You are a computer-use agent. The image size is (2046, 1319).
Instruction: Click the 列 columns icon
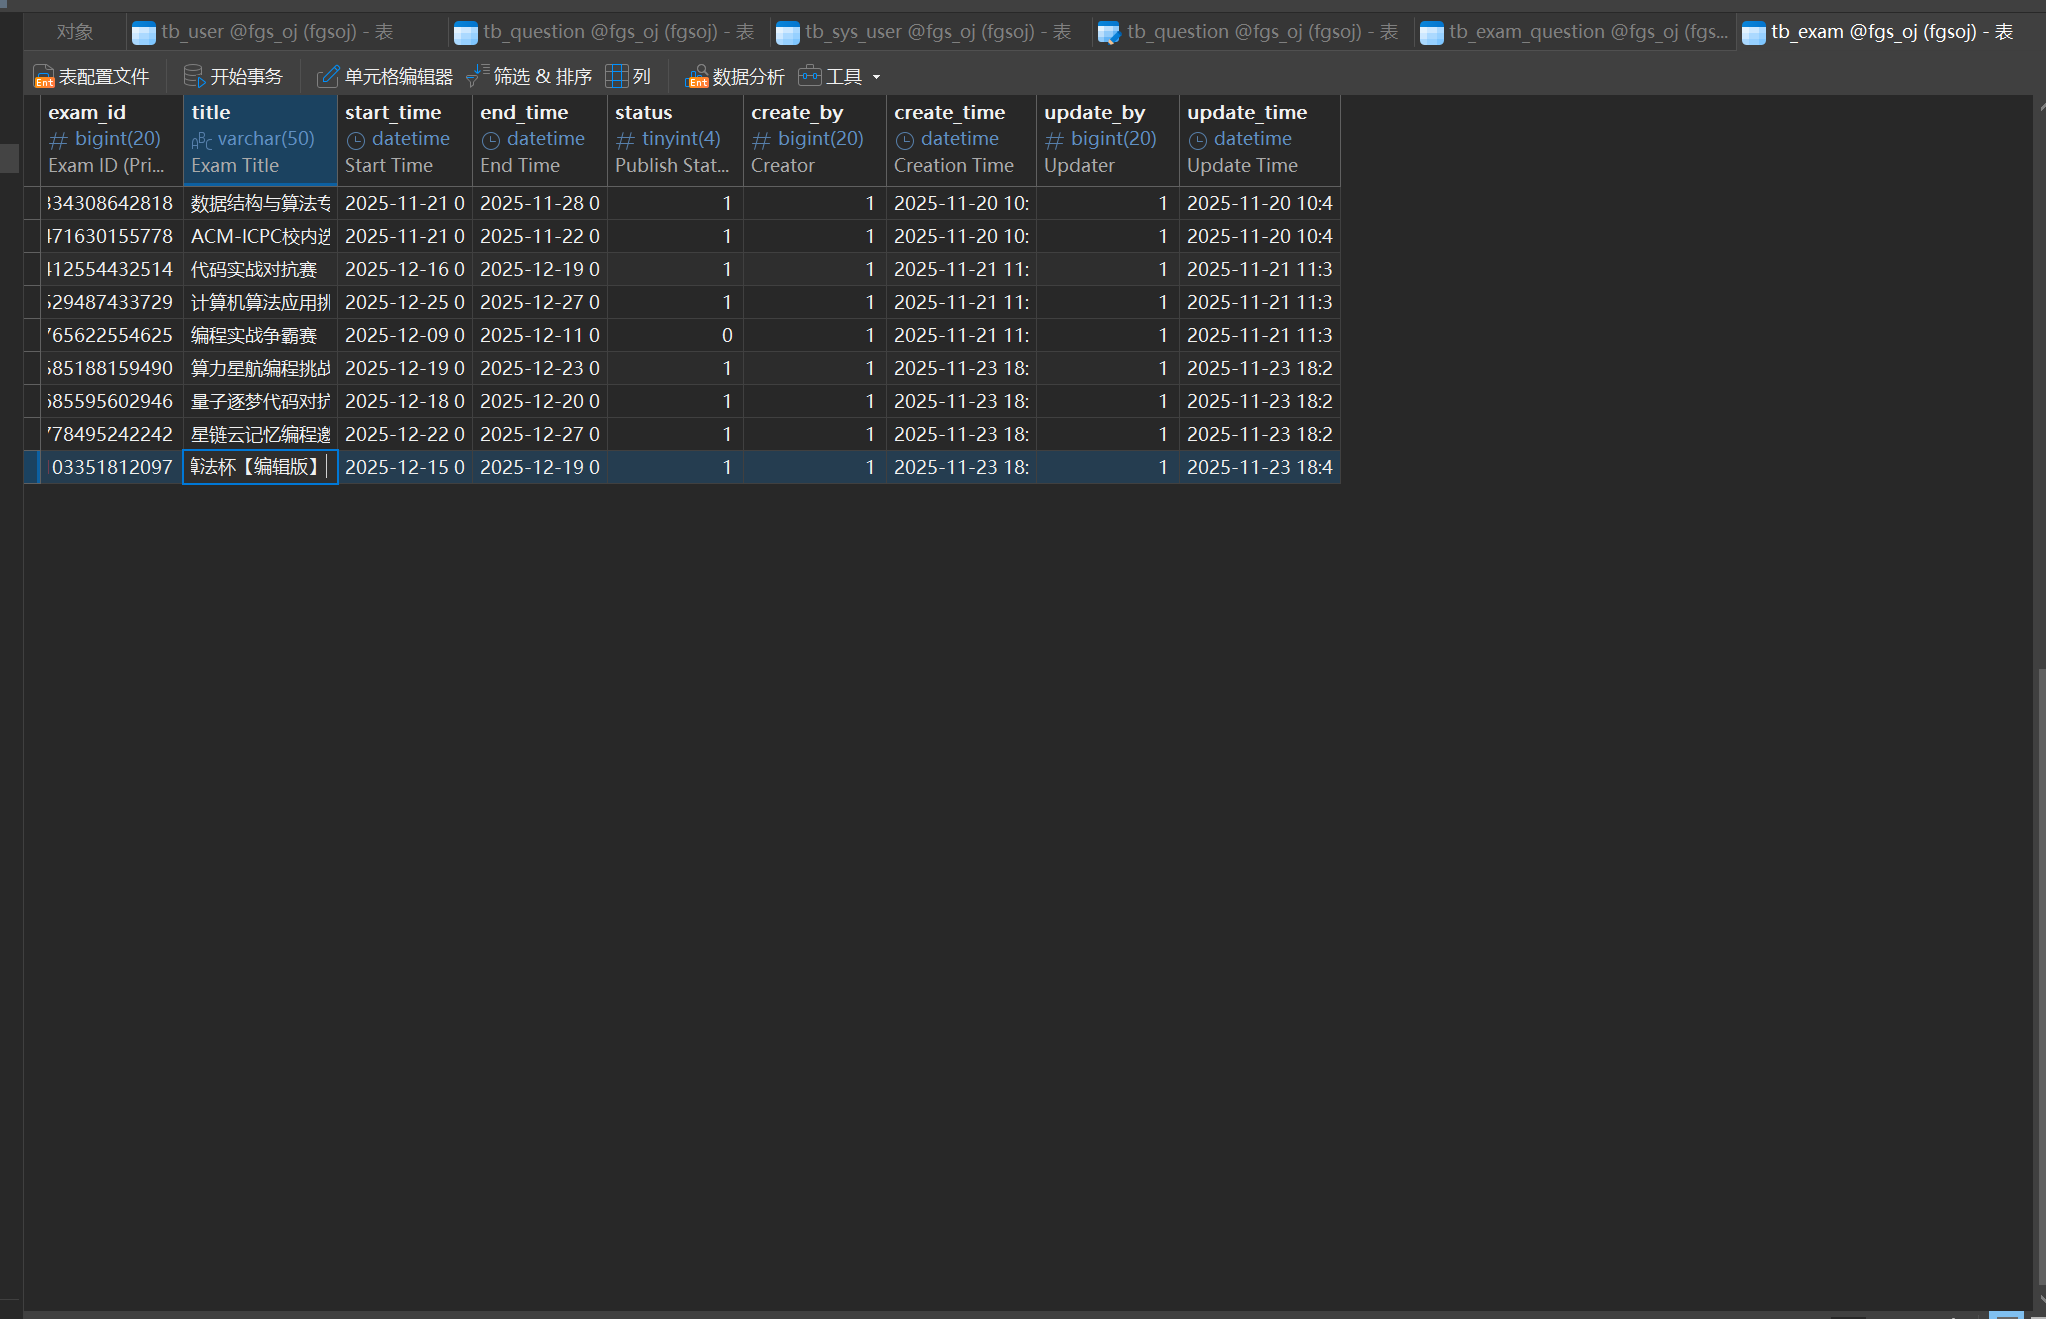(617, 76)
